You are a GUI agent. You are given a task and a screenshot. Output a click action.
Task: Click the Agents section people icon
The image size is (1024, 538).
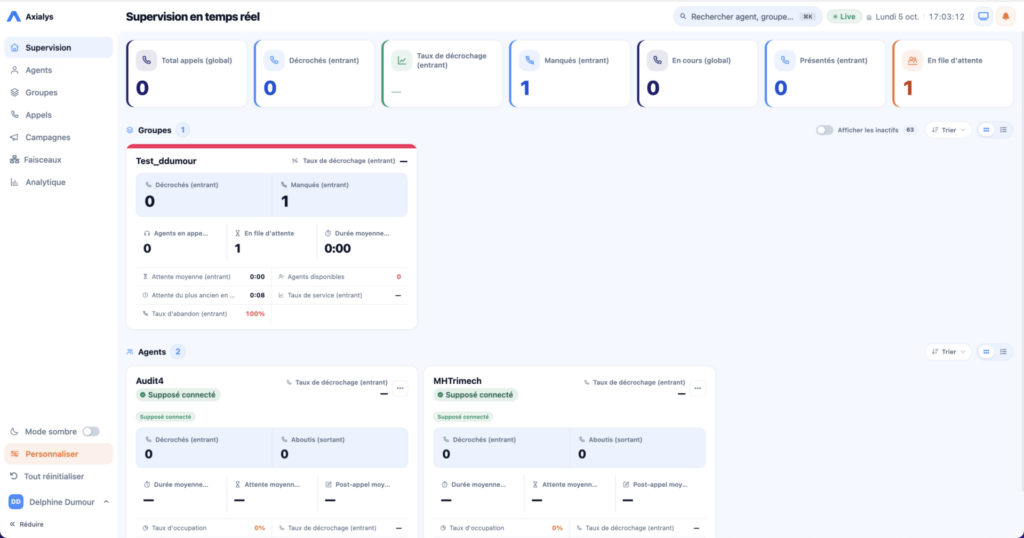coord(130,352)
